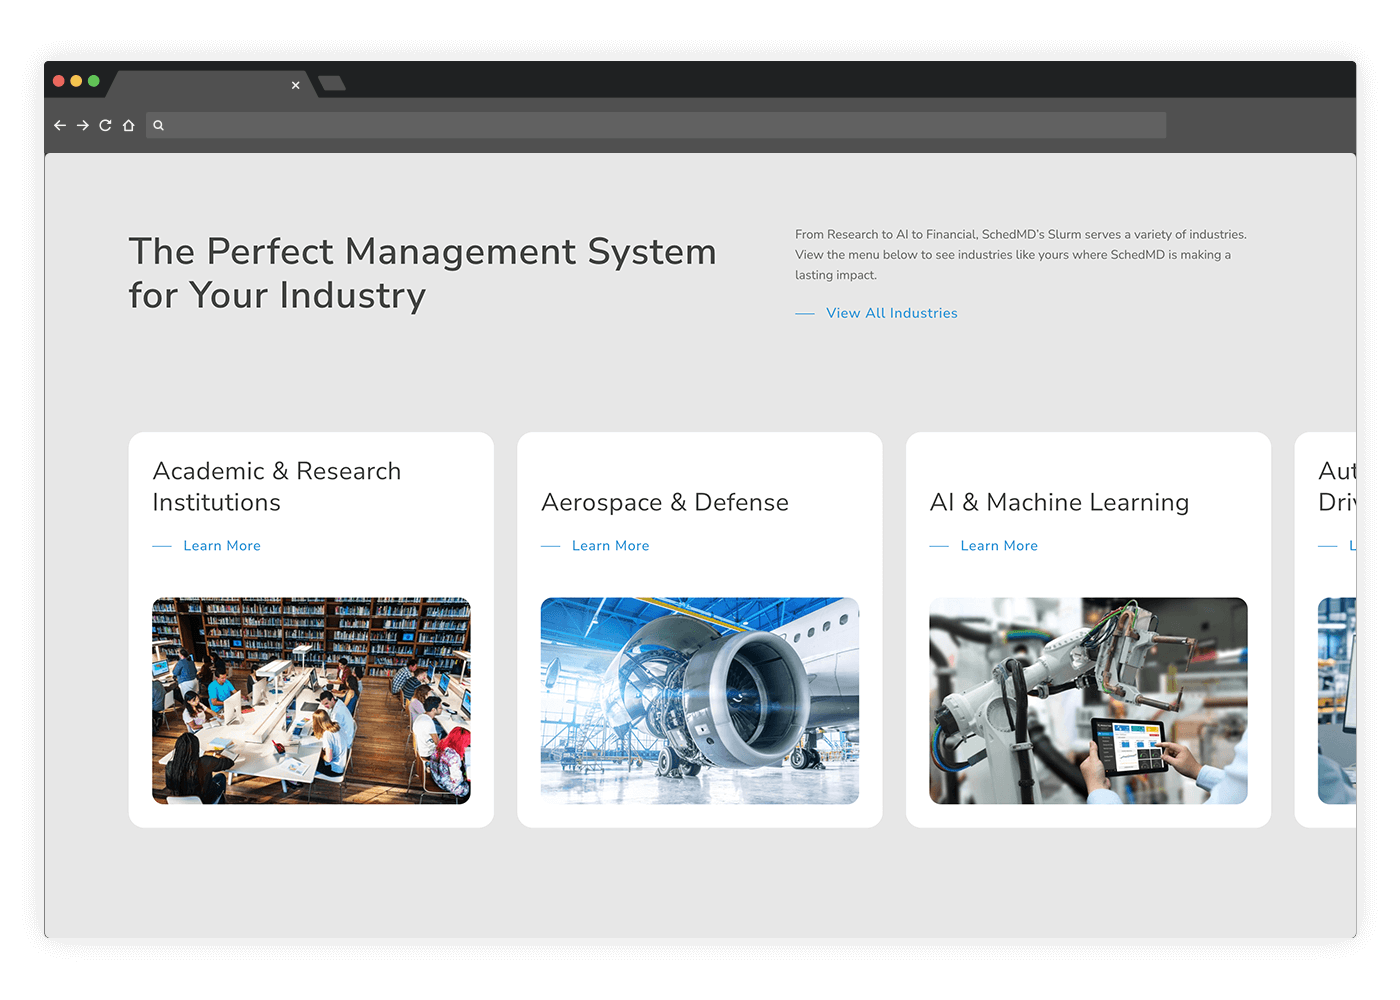Image resolution: width=1400 pixels, height=1000 pixels.
Task: Click the Perfect Management System headline
Action: point(423,273)
